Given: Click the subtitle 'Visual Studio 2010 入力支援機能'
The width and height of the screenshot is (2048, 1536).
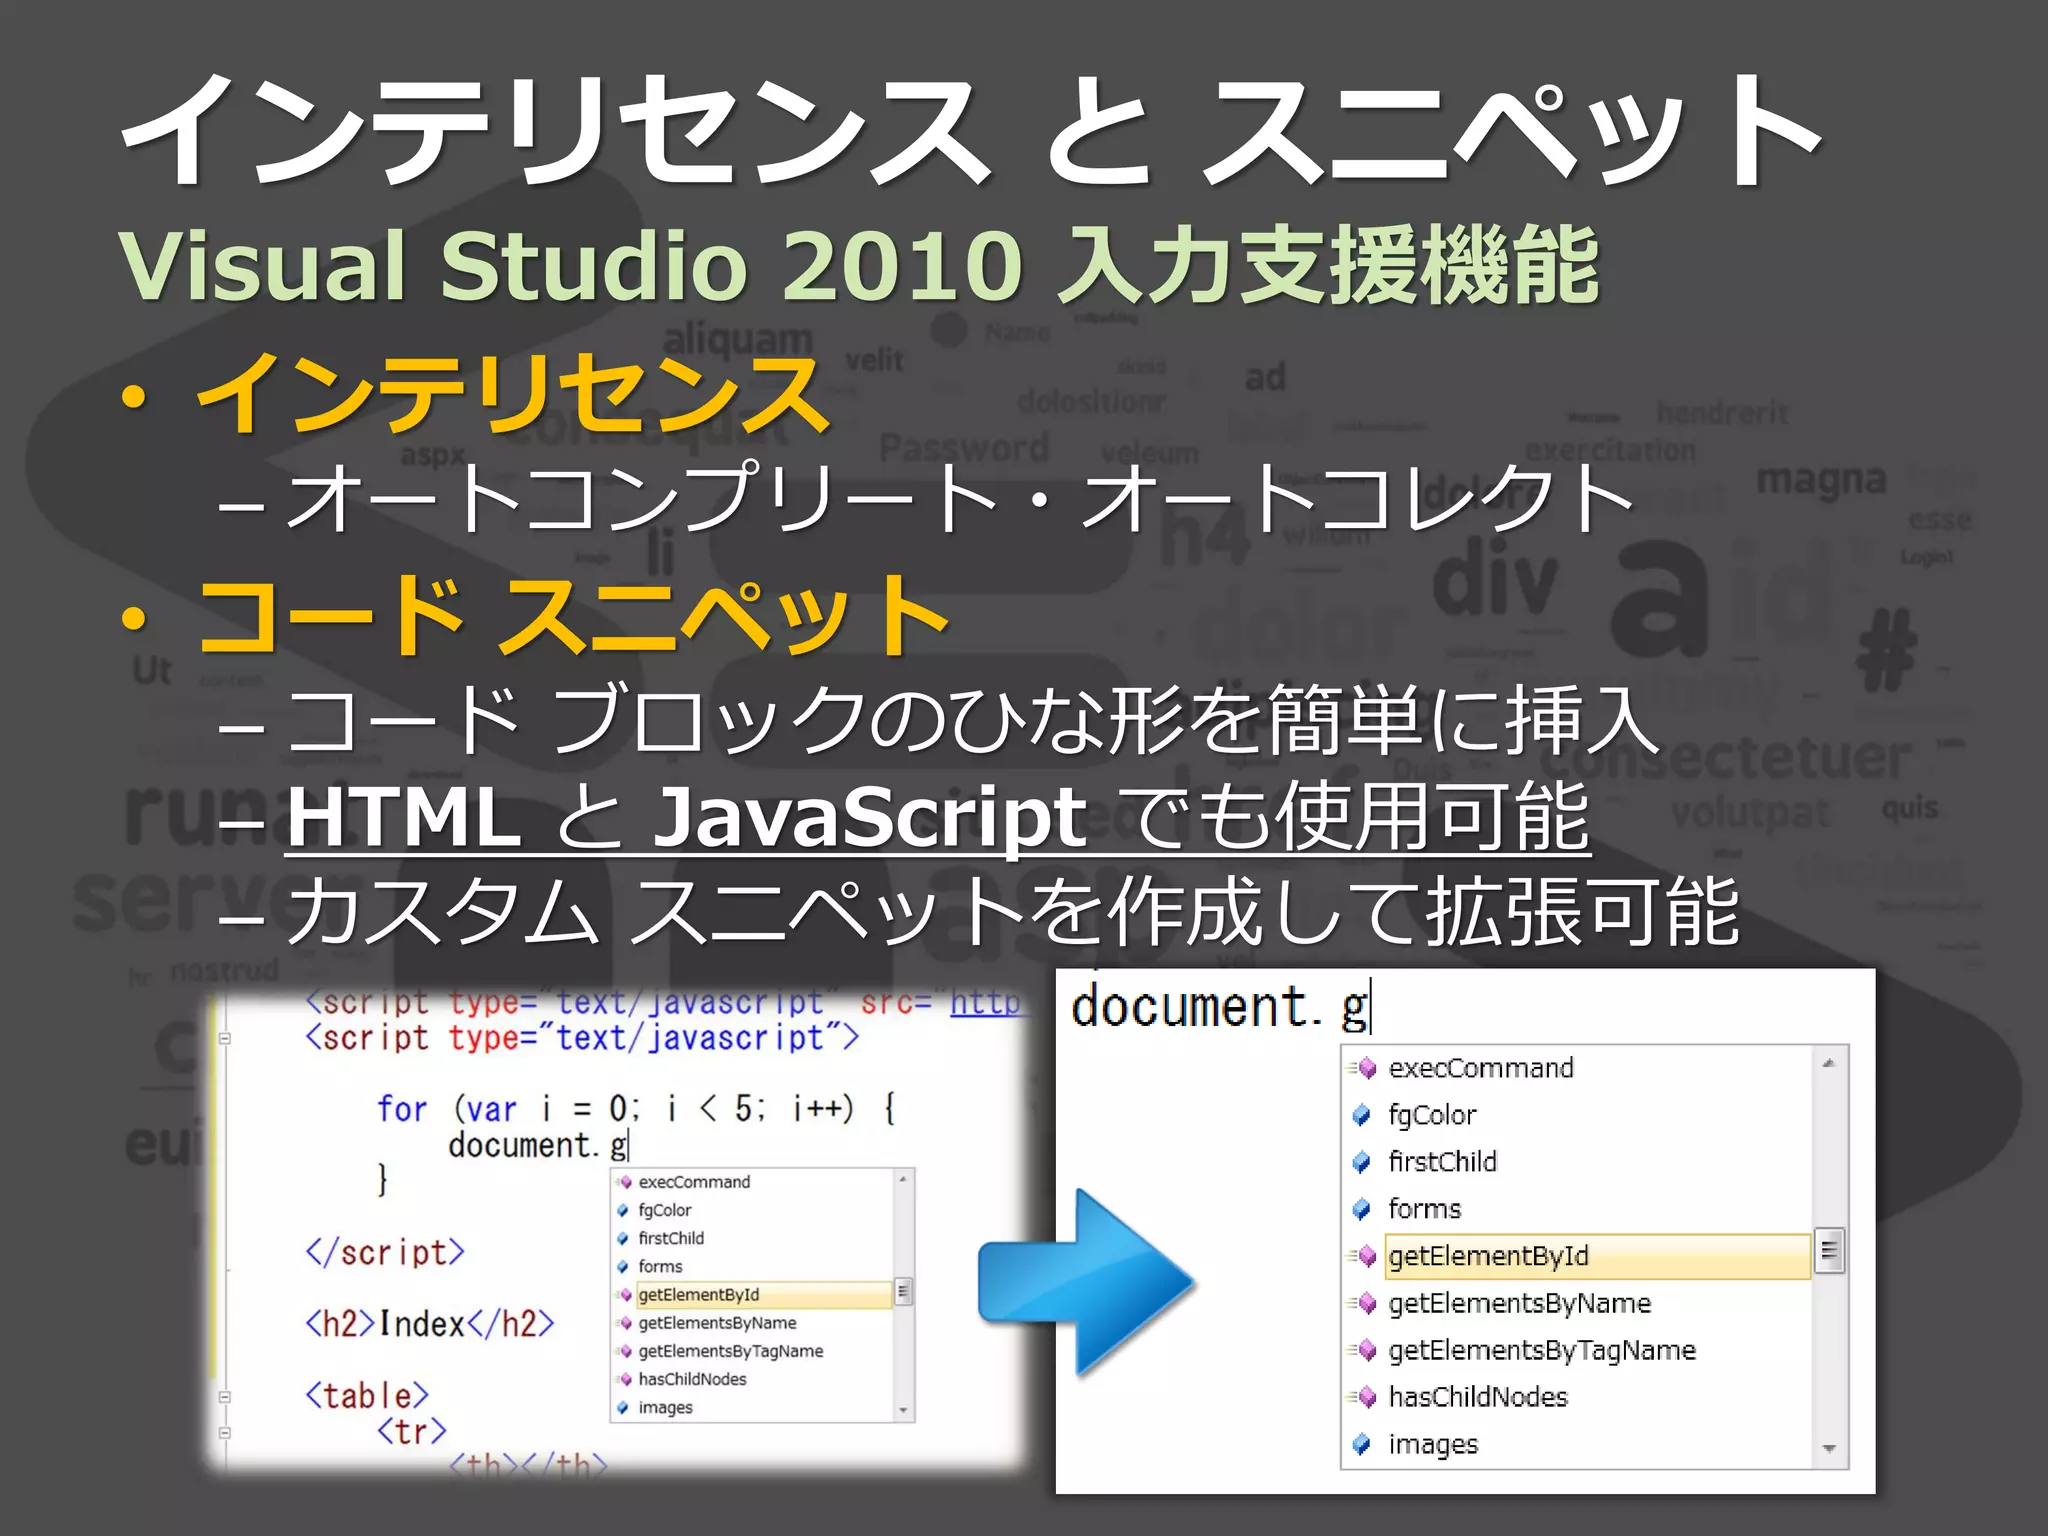Looking at the screenshot, I should click(860, 264).
